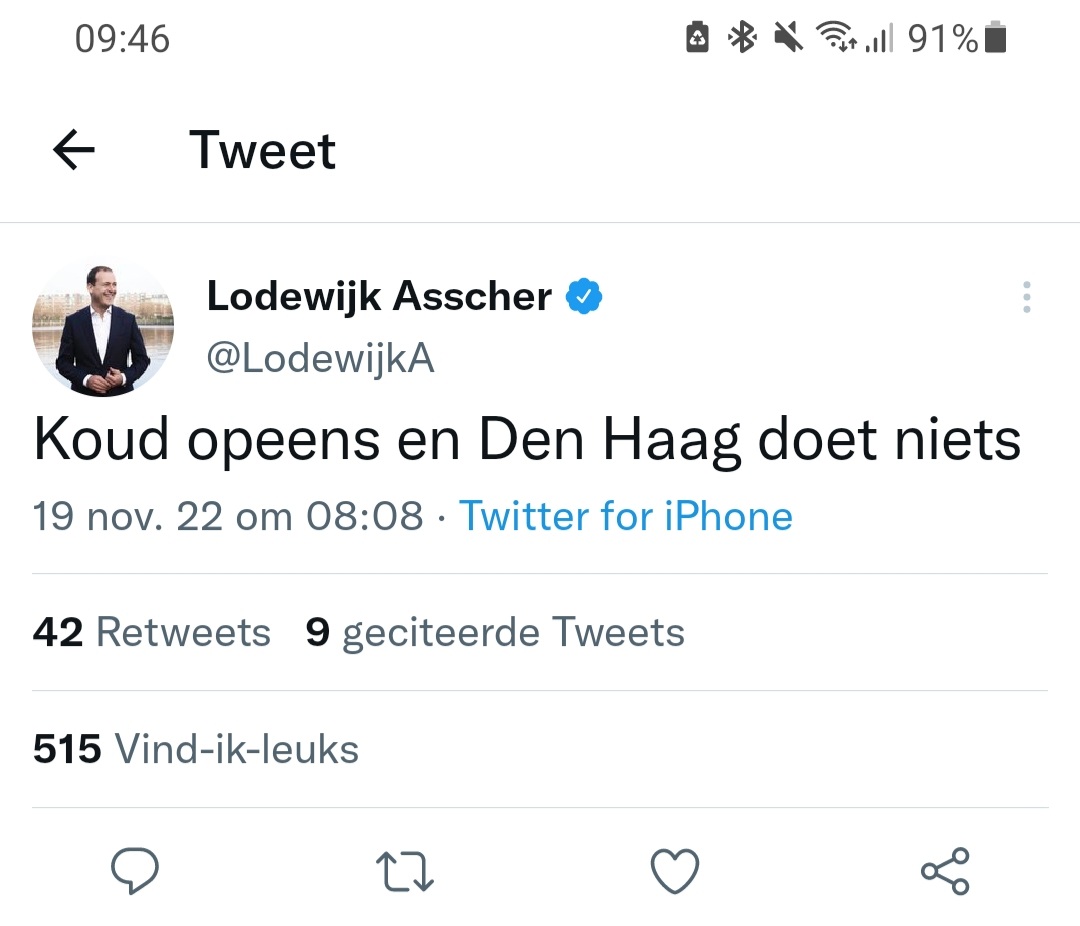View the 9 geciteerde Tweets list
The height and width of the screenshot is (926, 1080).
click(495, 632)
